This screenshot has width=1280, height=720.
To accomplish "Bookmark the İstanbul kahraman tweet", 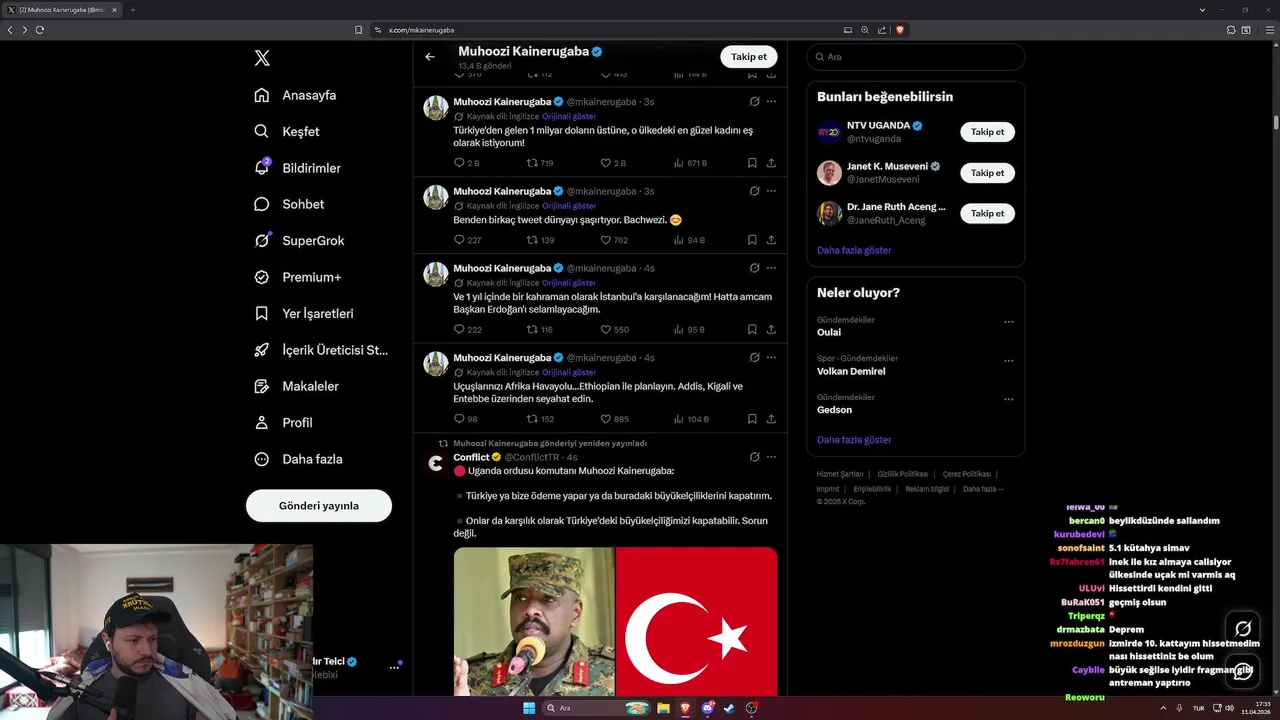I will 752,330.
